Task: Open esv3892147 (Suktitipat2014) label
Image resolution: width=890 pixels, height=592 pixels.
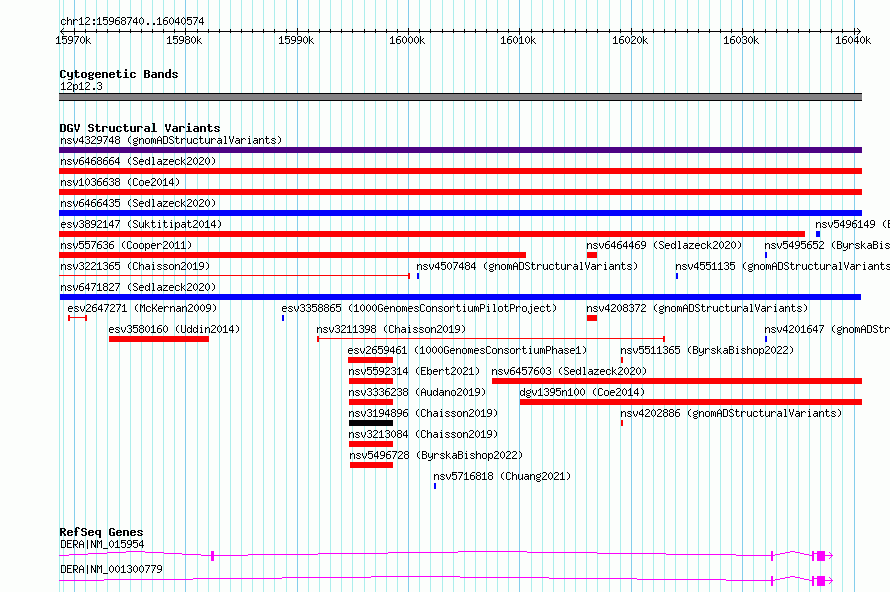Action: (141, 224)
